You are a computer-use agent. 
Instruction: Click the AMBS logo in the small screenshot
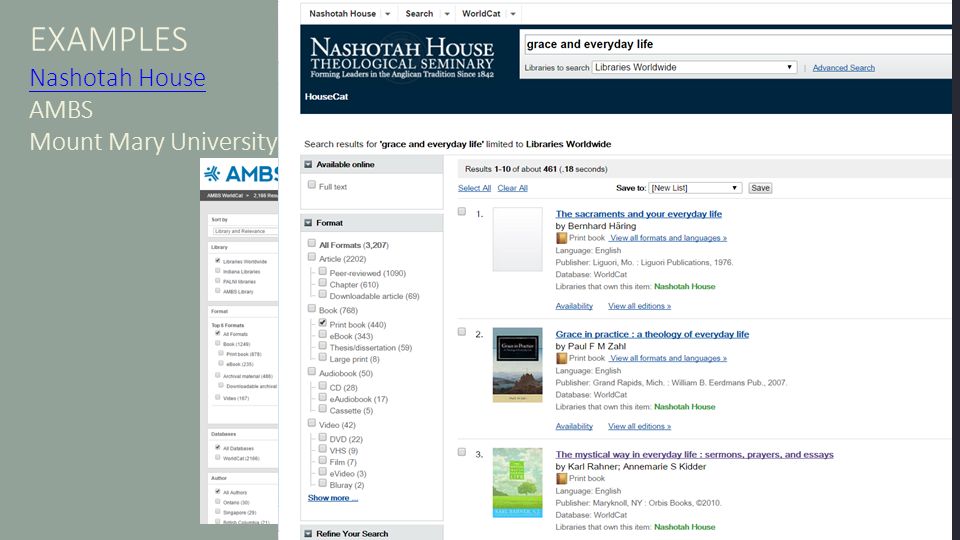click(x=241, y=174)
